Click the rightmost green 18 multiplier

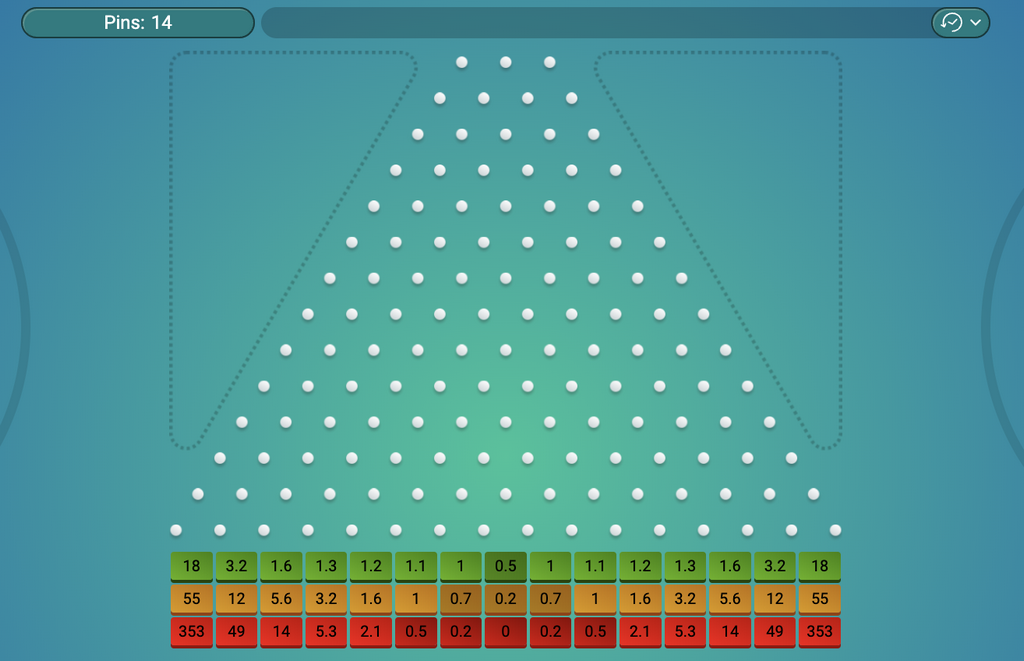coord(819,566)
